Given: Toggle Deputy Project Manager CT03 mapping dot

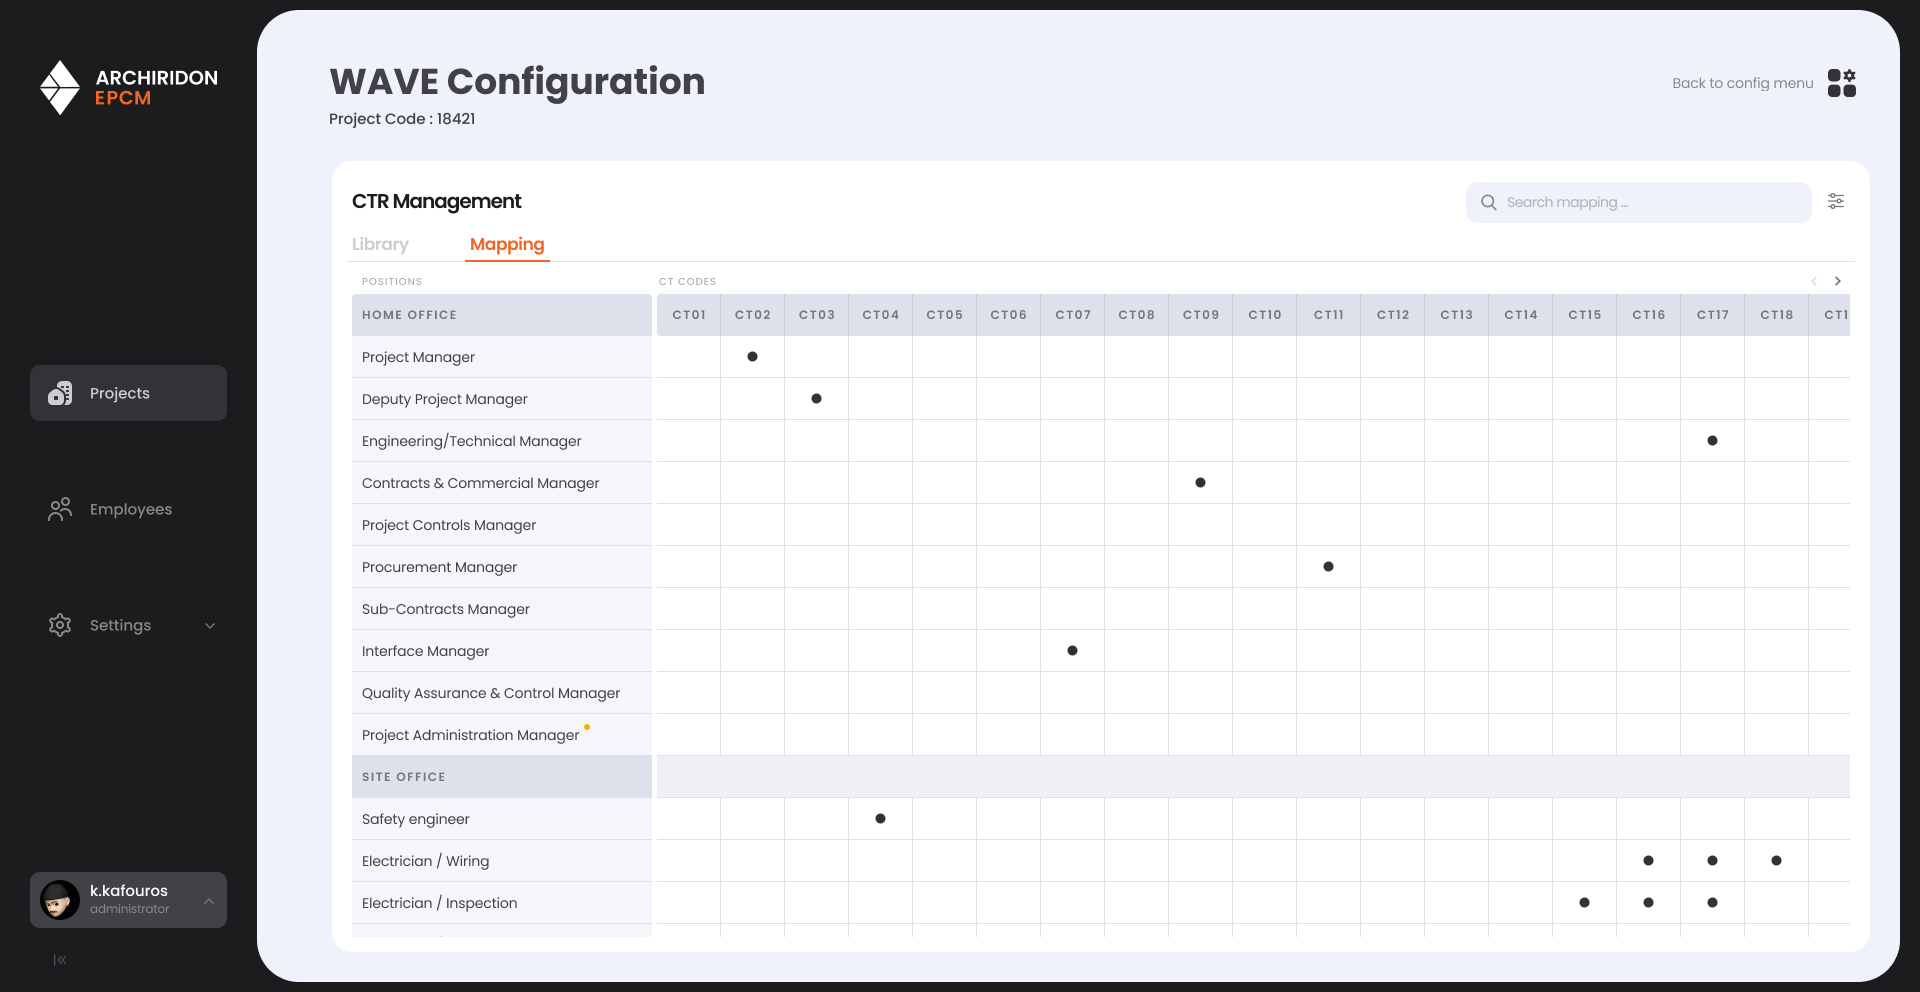Looking at the screenshot, I should point(816,399).
